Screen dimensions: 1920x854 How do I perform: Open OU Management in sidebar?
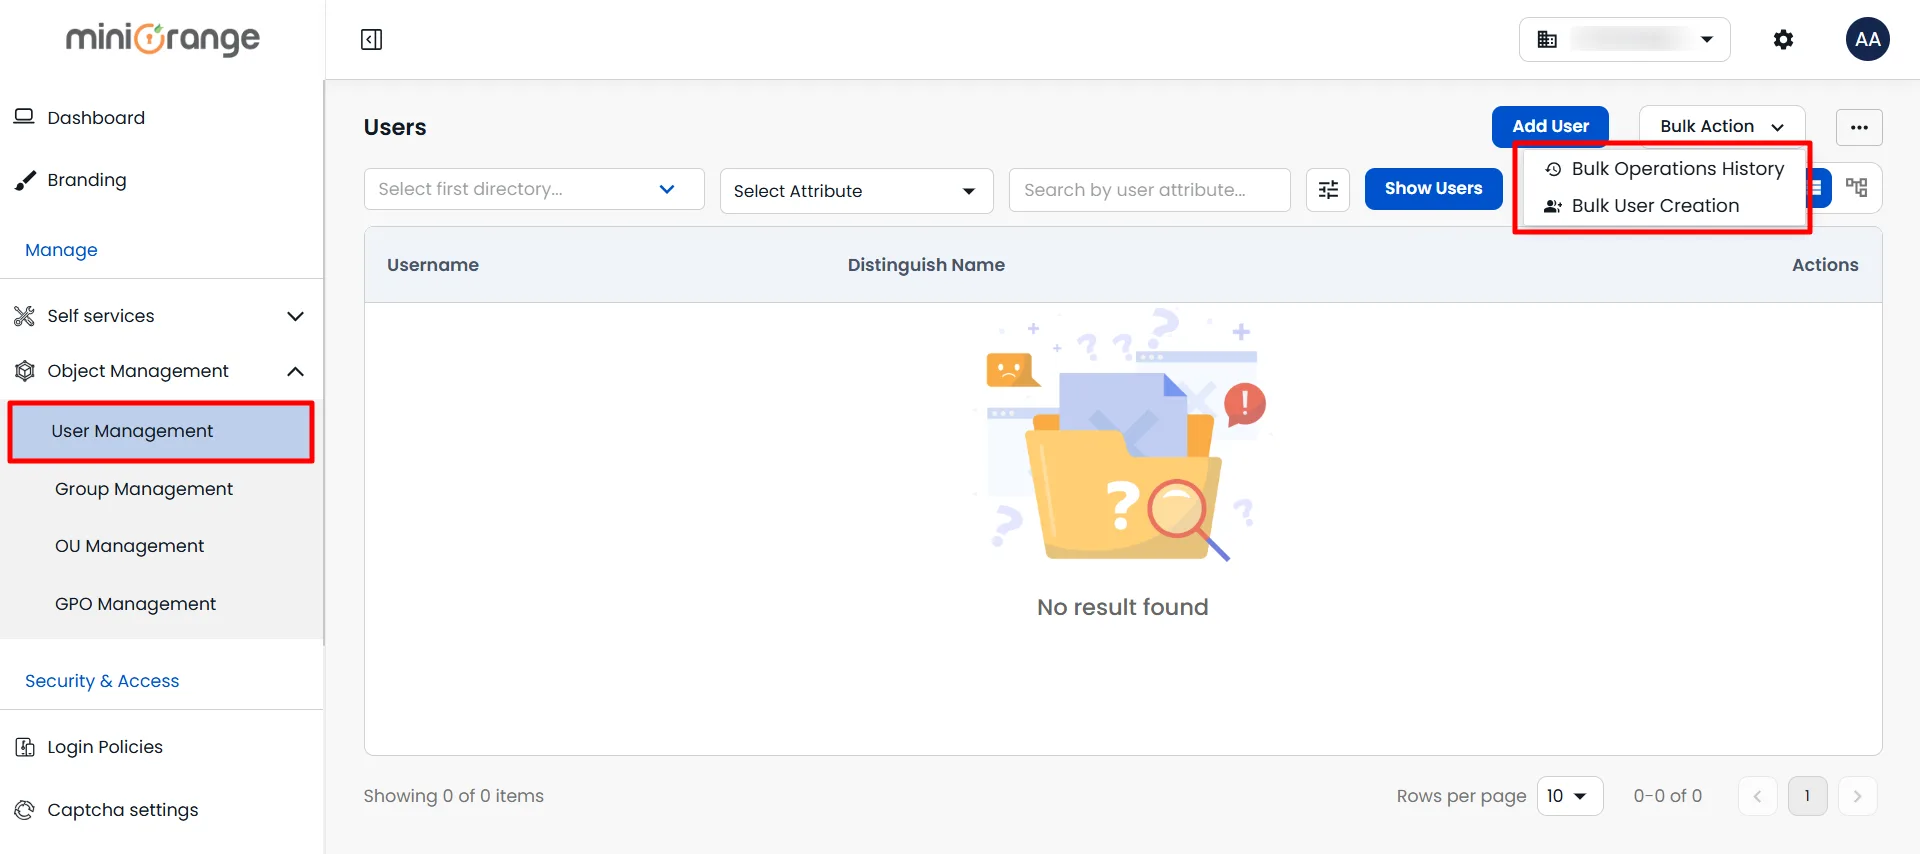(130, 546)
